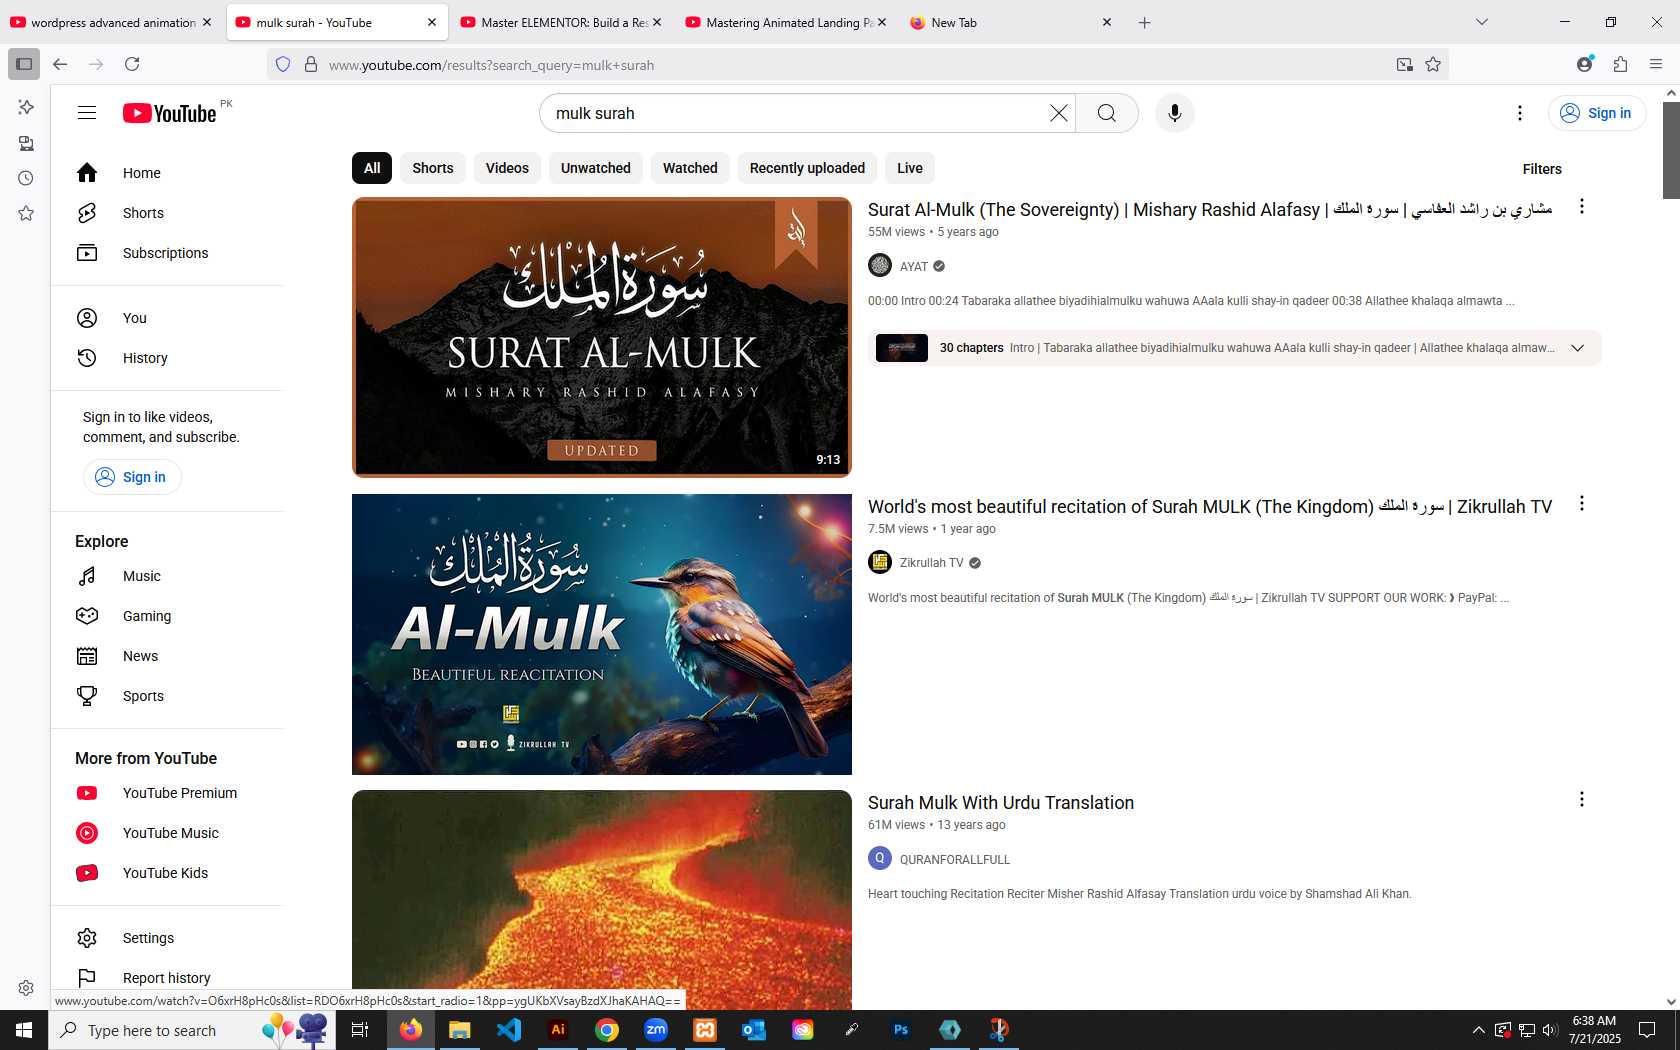Image resolution: width=1680 pixels, height=1050 pixels.
Task: Open Photoshop from taskbar
Action: point(901,1029)
